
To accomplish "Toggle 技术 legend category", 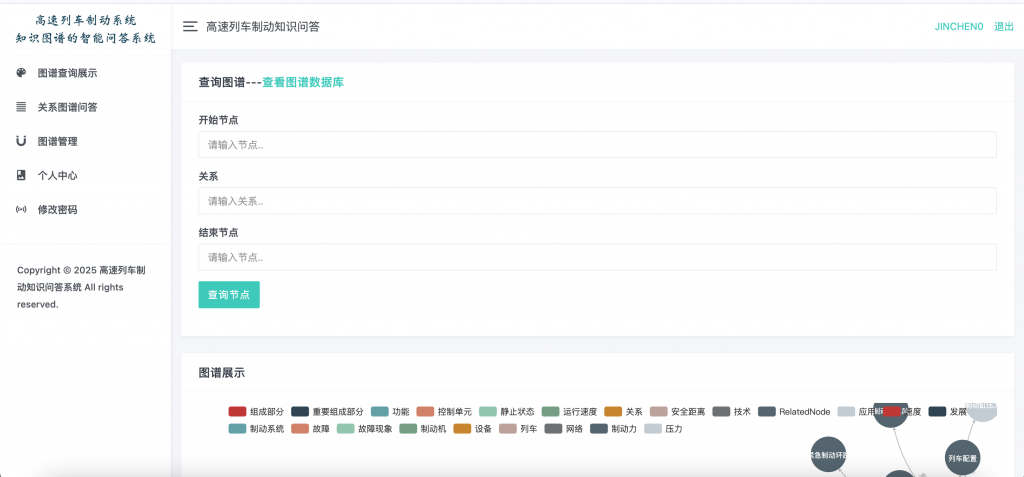I will (x=731, y=412).
